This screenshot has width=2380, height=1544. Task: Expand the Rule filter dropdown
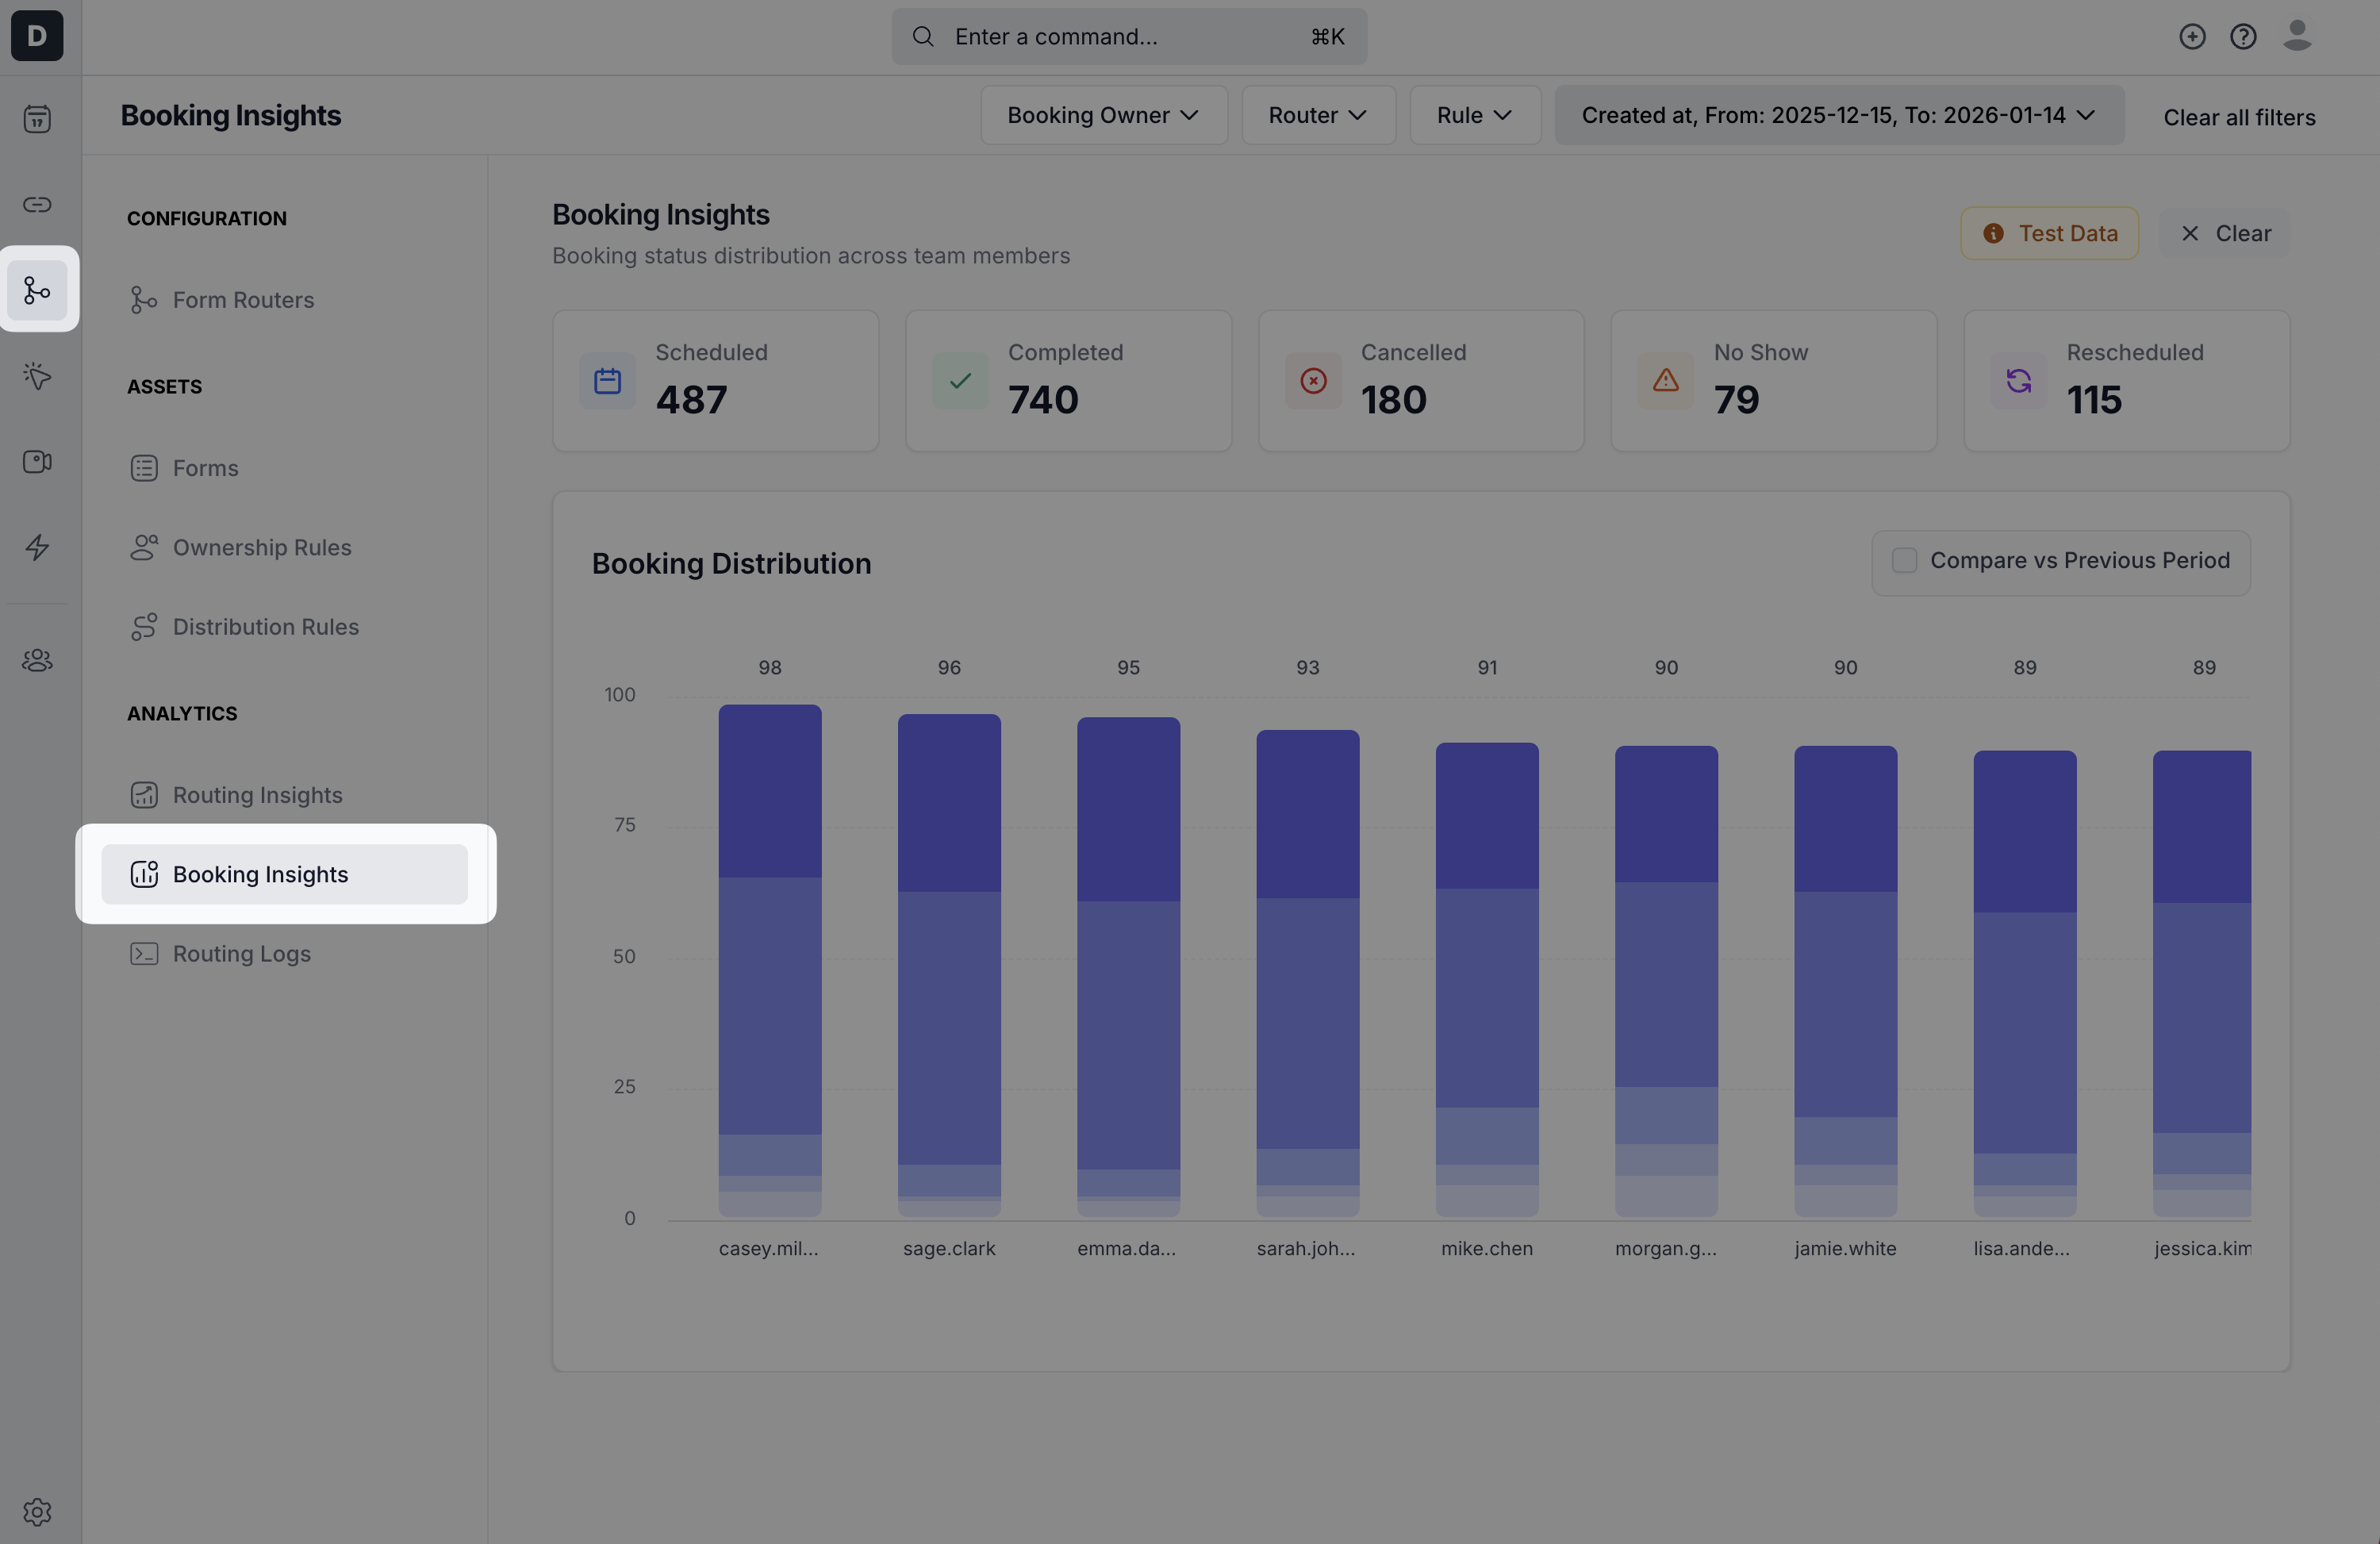coord(1474,115)
